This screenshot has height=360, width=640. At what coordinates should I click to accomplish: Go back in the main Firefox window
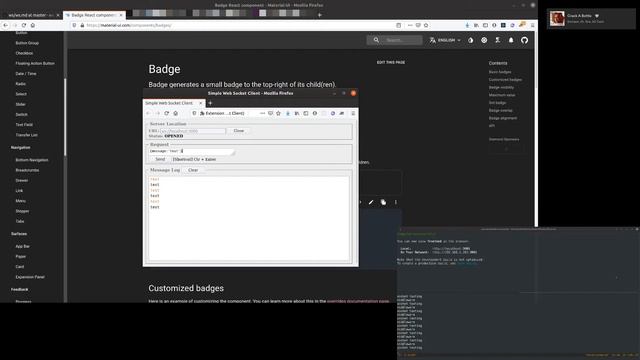(5, 25)
